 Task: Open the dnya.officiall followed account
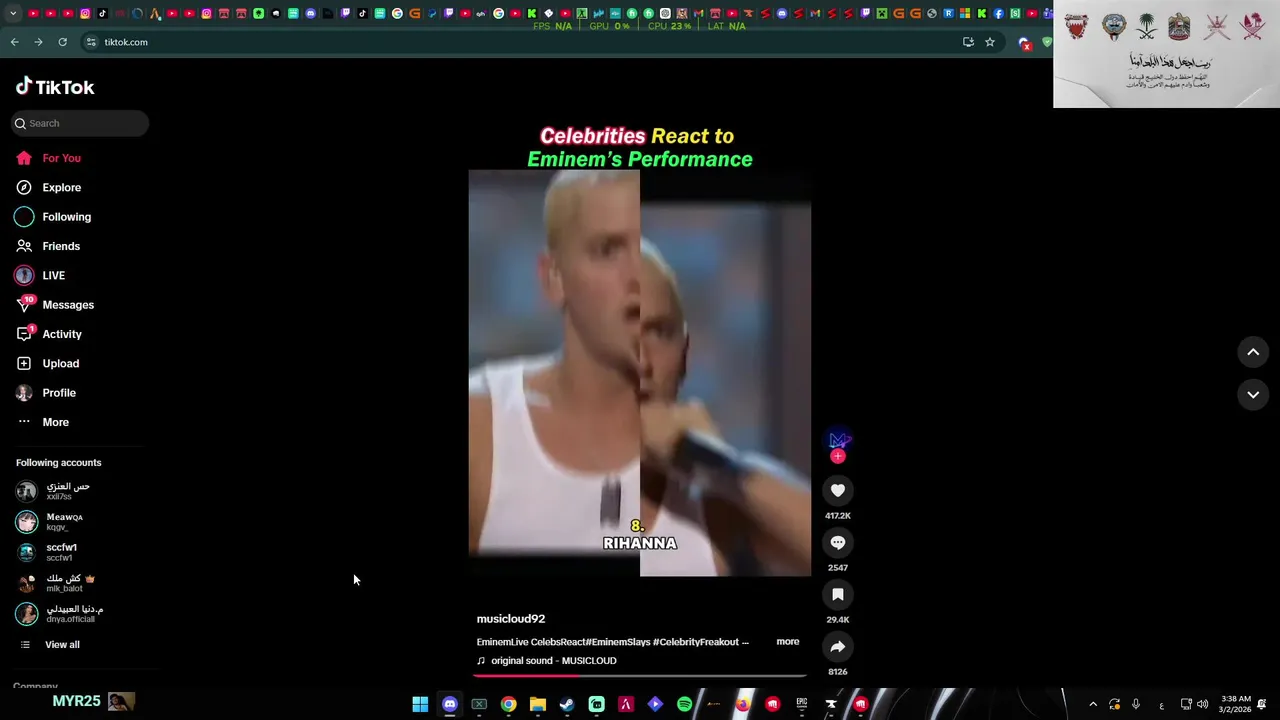point(60,614)
